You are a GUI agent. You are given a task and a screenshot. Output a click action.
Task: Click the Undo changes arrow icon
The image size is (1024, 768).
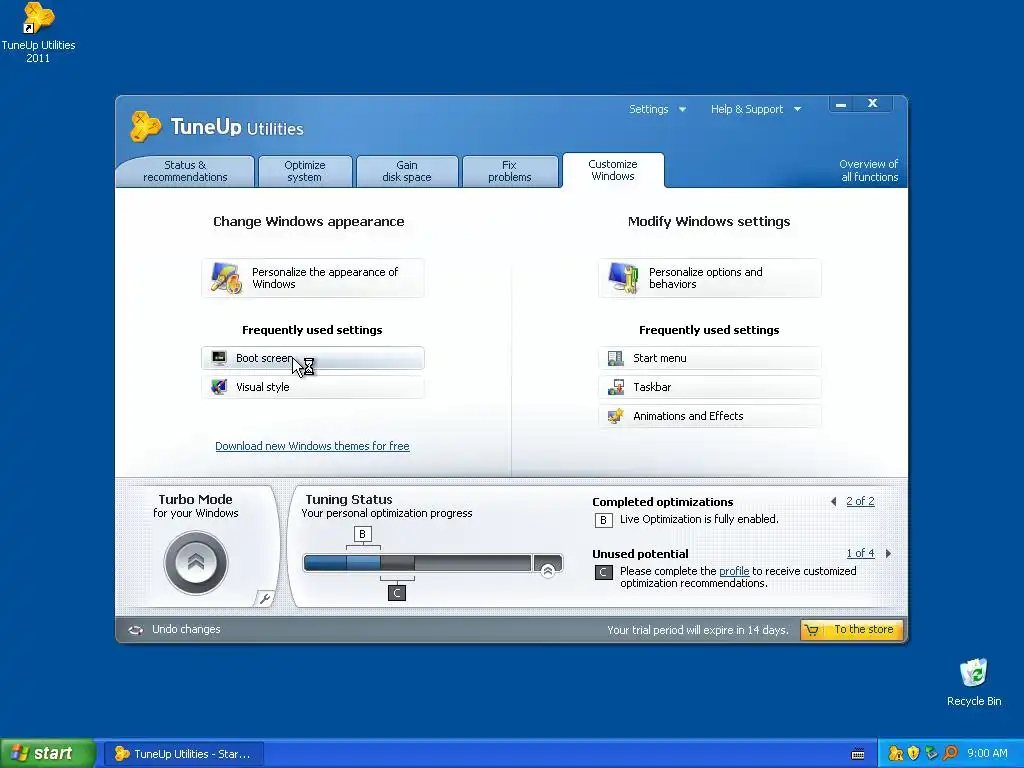coord(135,630)
